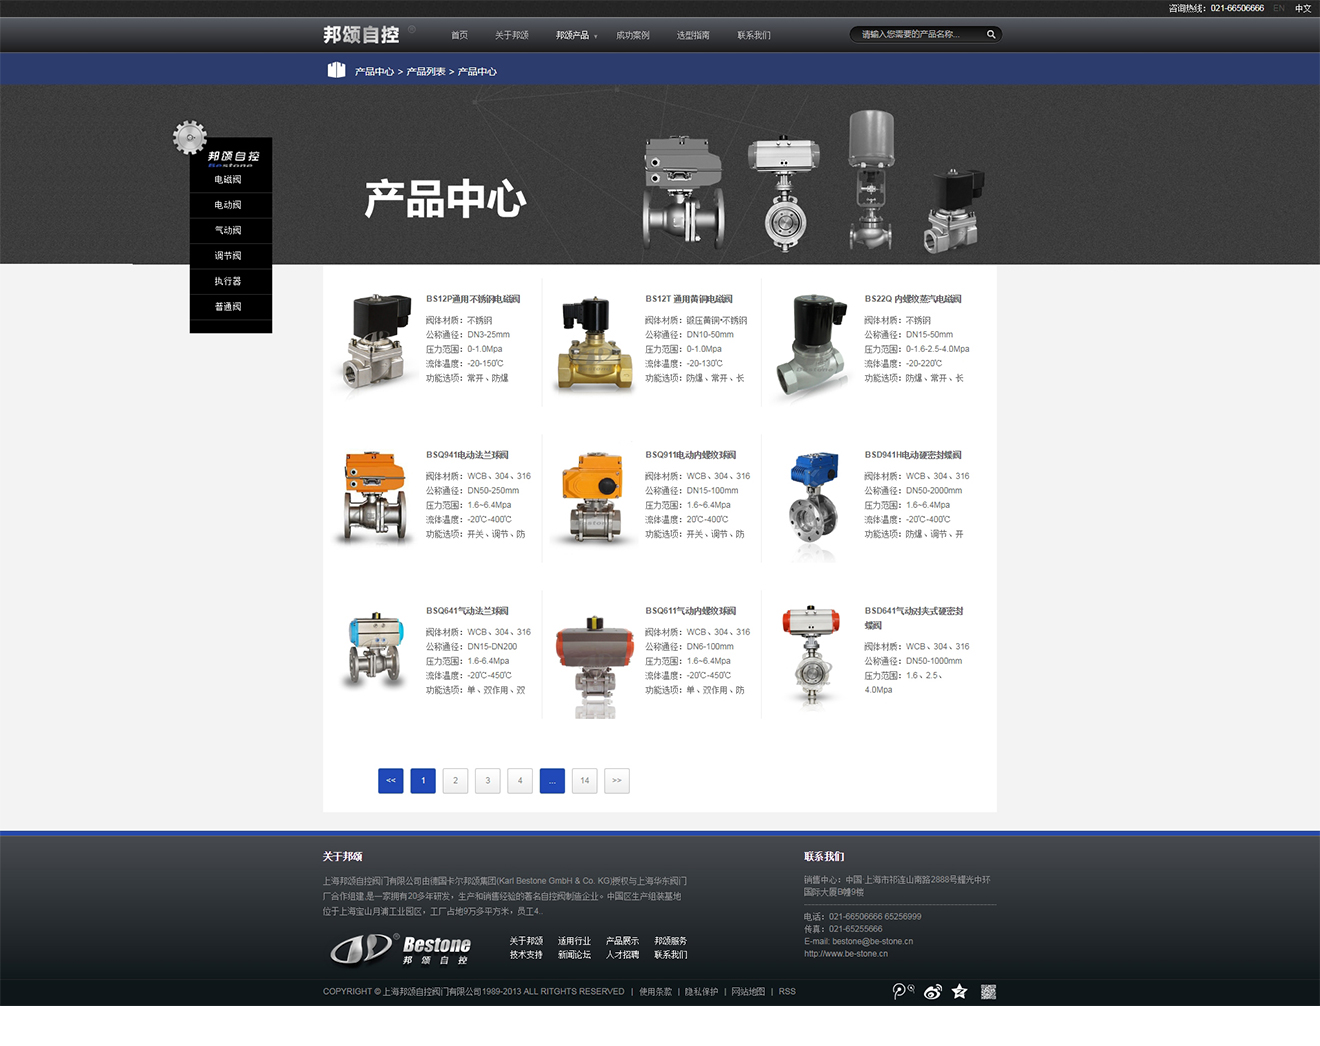The image size is (1320, 1046).
Task: Click the QR code icon in footer
Action: (988, 991)
